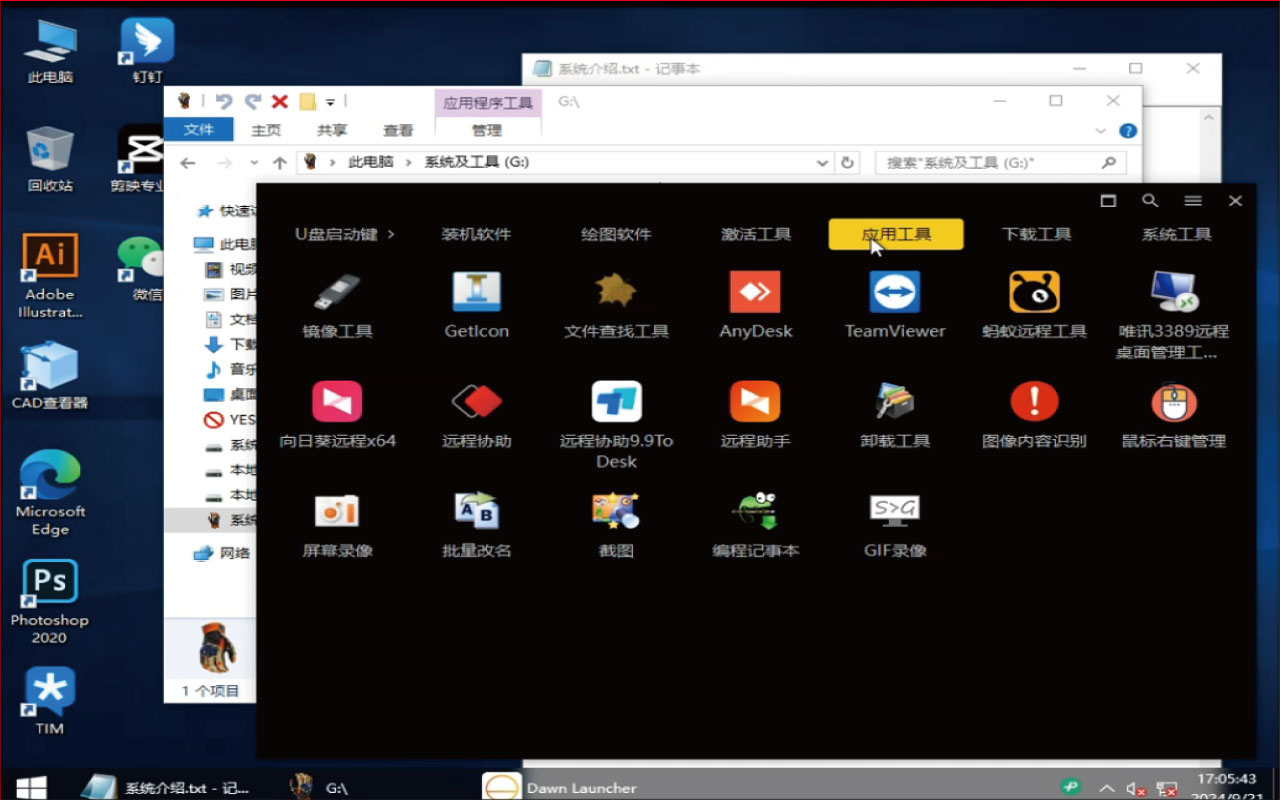Open 文件 tab in Explorer
Viewport: 1280px width, 800px height.
pos(199,130)
